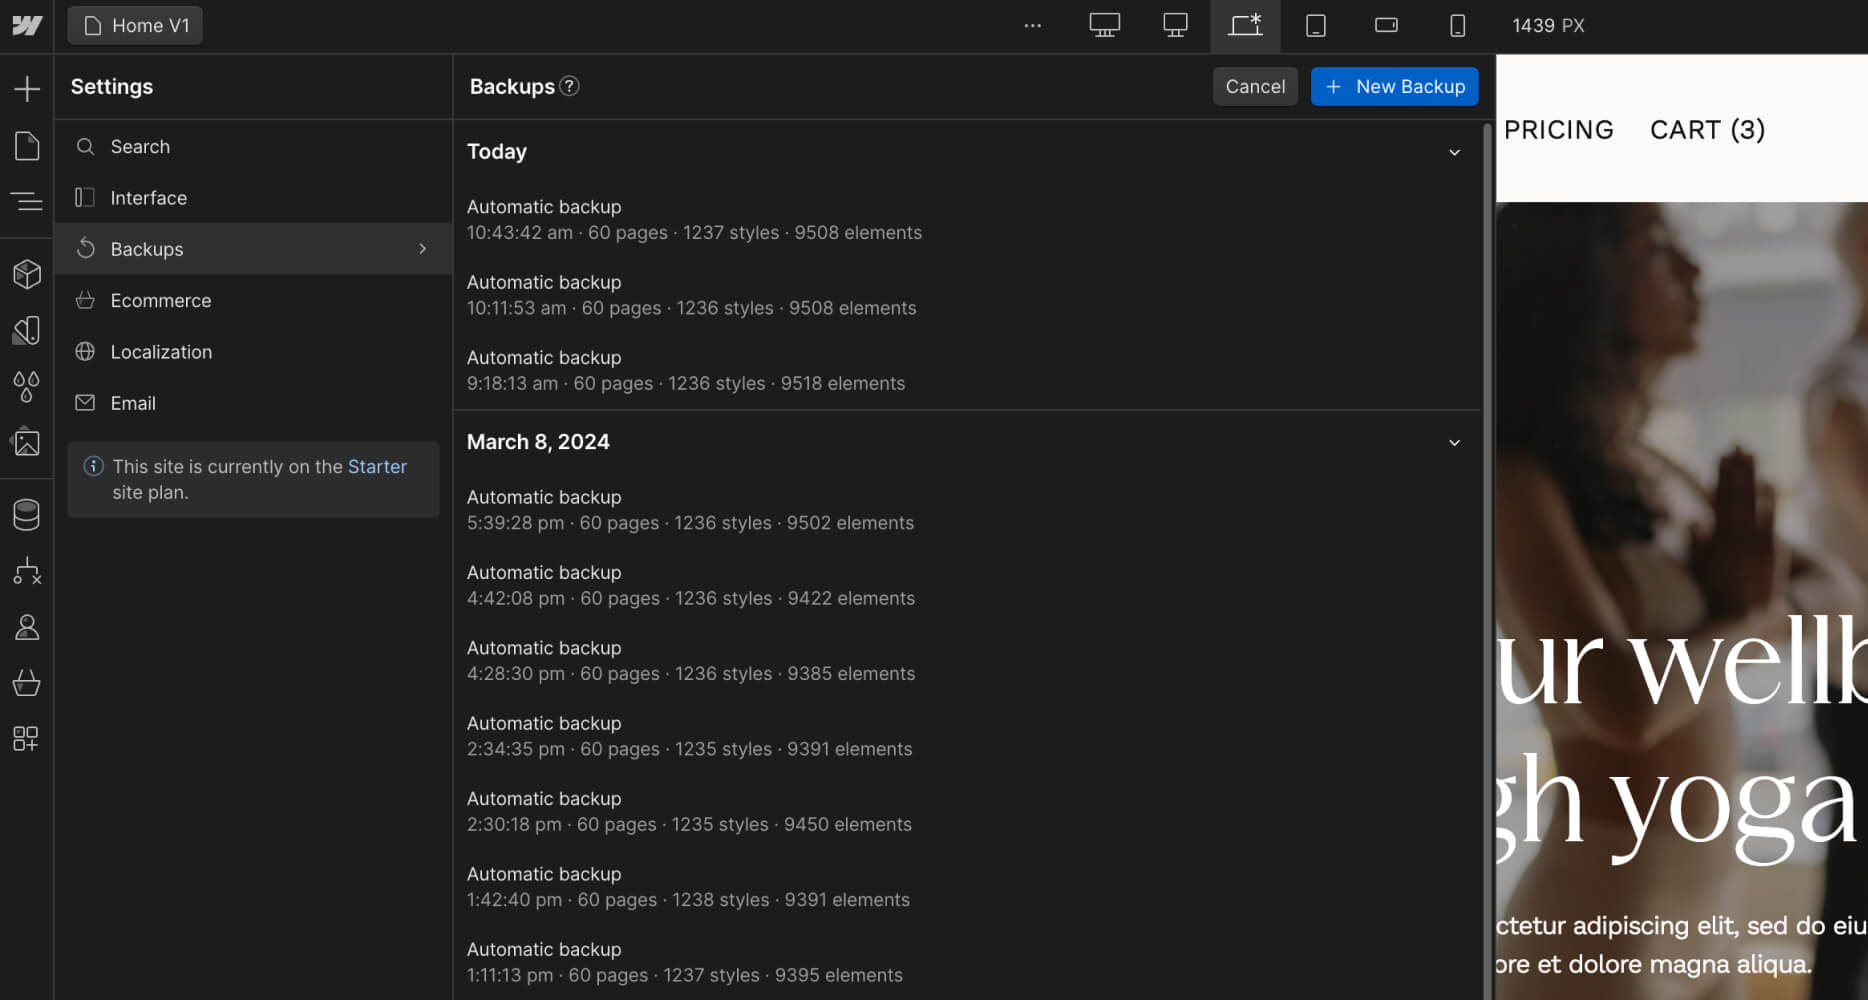Screen dimensions: 1868x1000
Task: Collapse the March 8, 2024 section
Action: coord(1455,442)
